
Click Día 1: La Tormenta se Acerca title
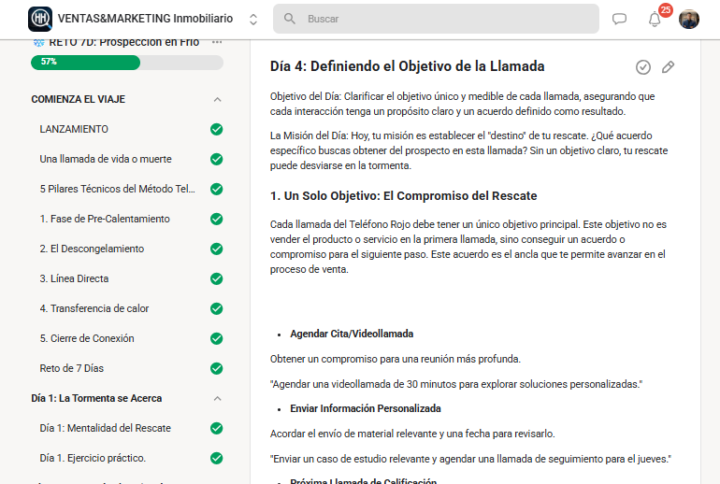coord(96,399)
